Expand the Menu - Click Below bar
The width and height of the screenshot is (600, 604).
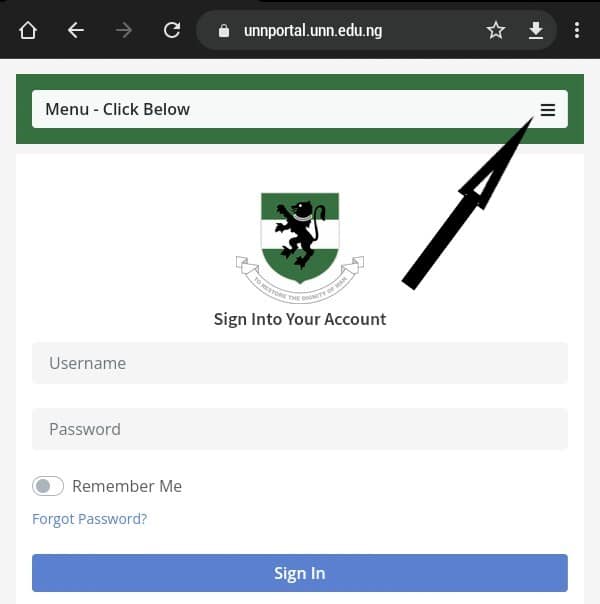click(300, 109)
